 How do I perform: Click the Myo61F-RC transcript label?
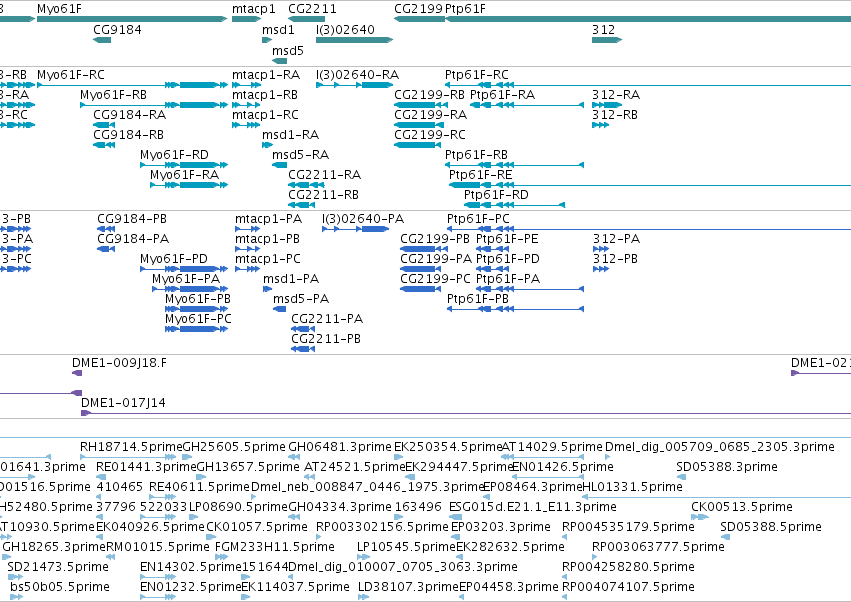tap(71, 74)
